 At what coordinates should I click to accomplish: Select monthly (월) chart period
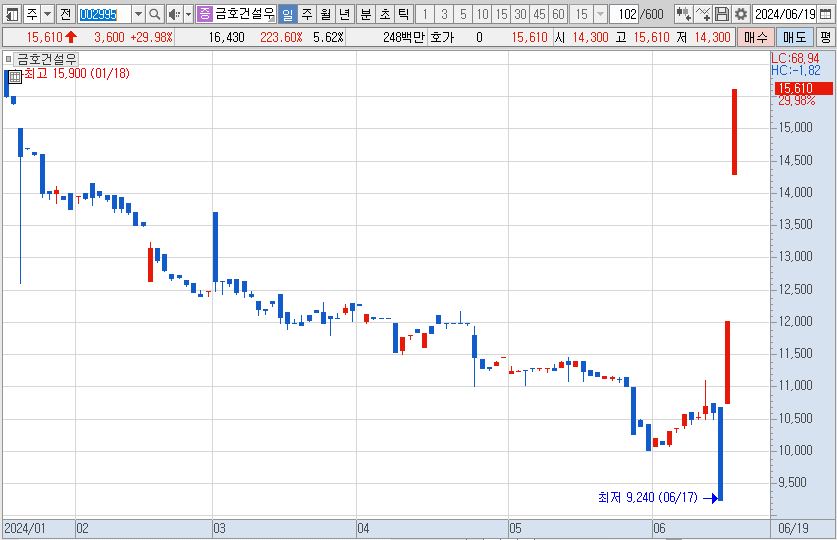(326, 14)
